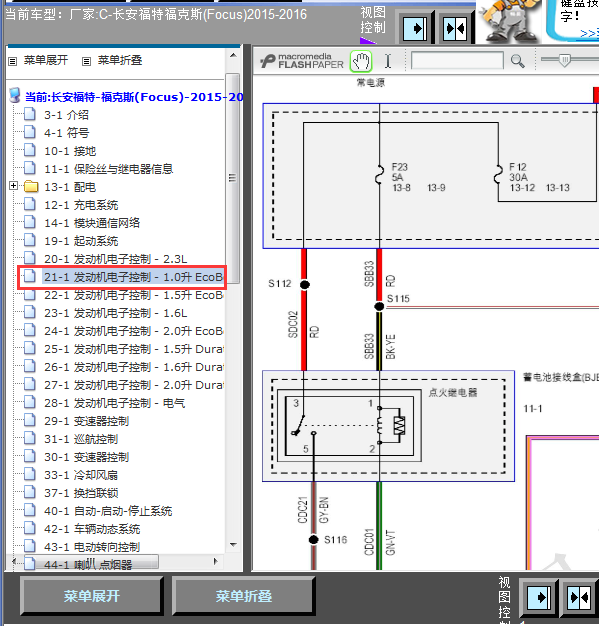Click the tree vertical scrollbar thumb
The height and width of the screenshot is (626, 599).
[x=232, y=178]
